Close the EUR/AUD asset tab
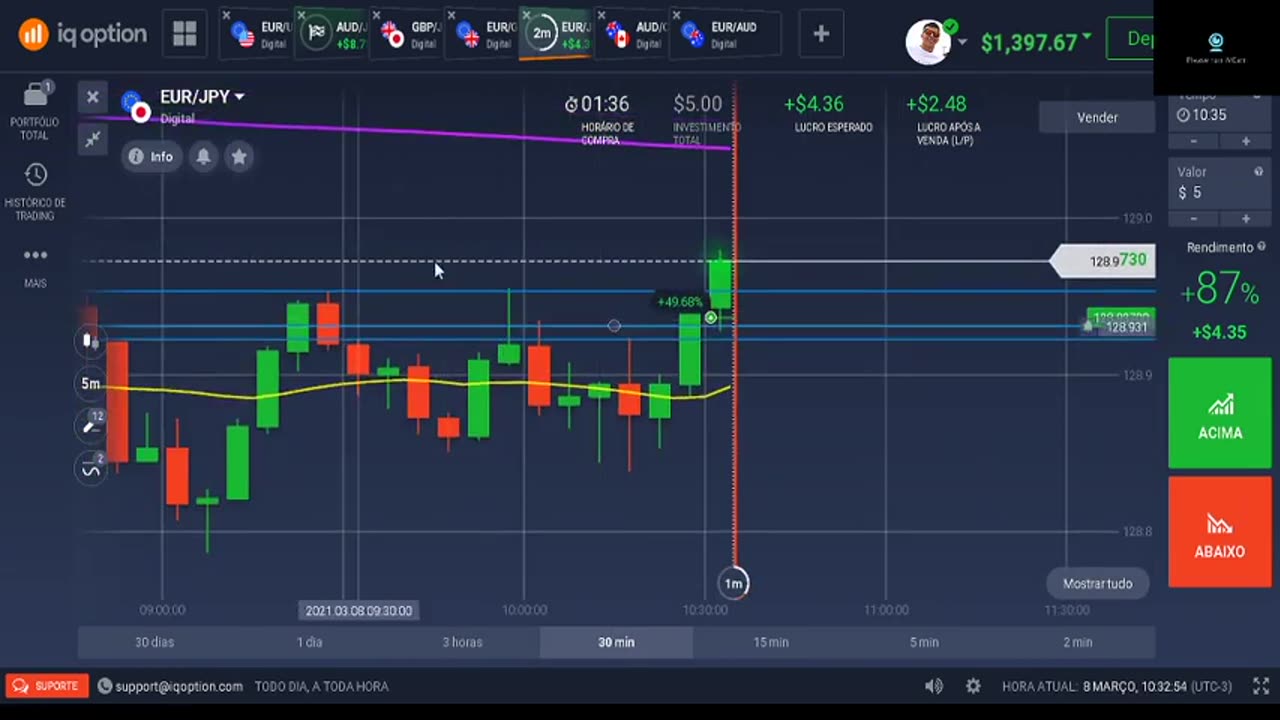Screen dimensions: 1280x720 pos(676,15)
